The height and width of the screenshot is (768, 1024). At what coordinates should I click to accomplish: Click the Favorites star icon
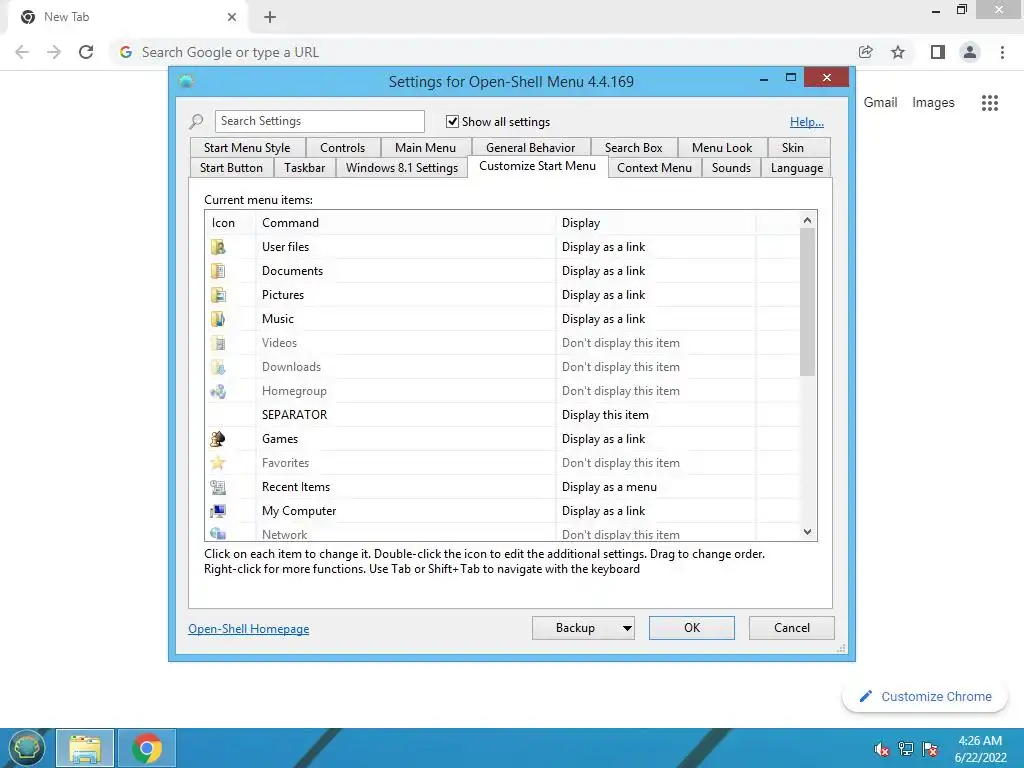[218, 463]
